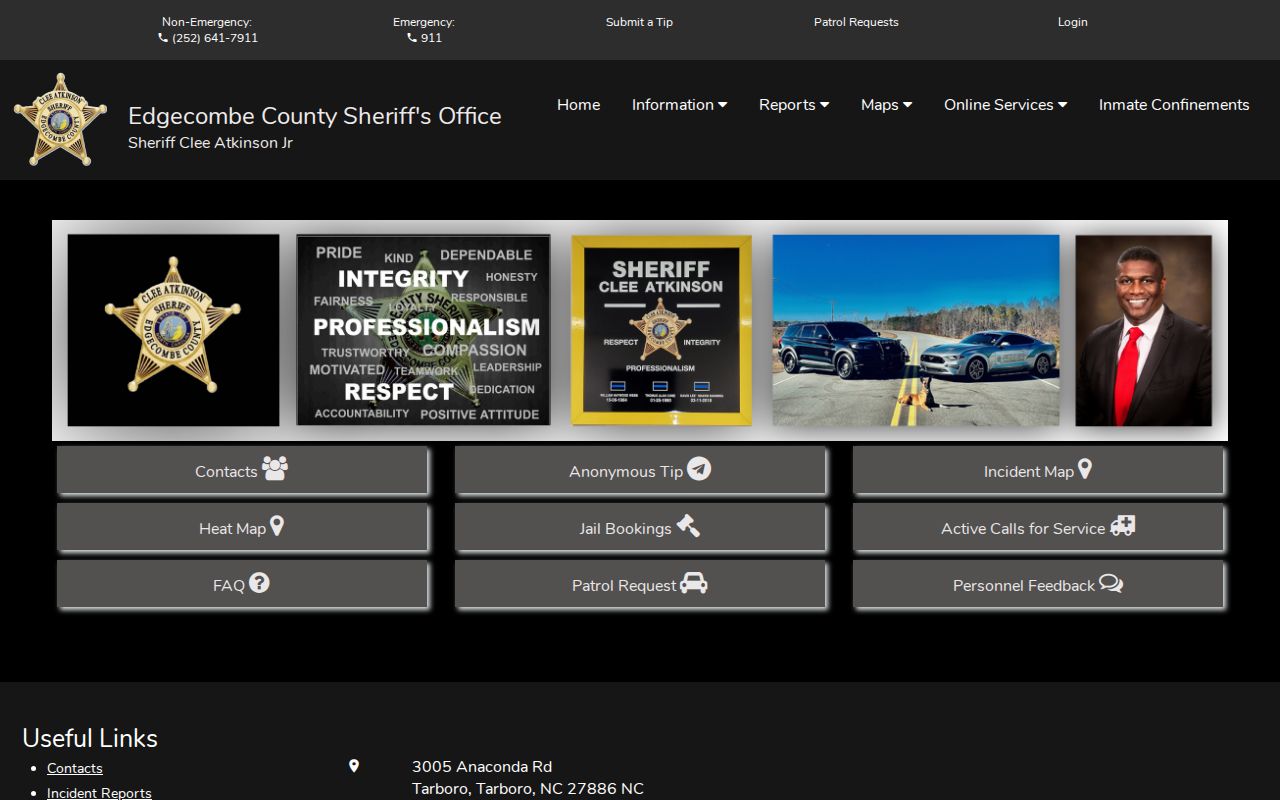Click the chat bubbles icon on Personnel Feedback
The height and width of the screenshot is (800, 1280).
(1111, 583)
